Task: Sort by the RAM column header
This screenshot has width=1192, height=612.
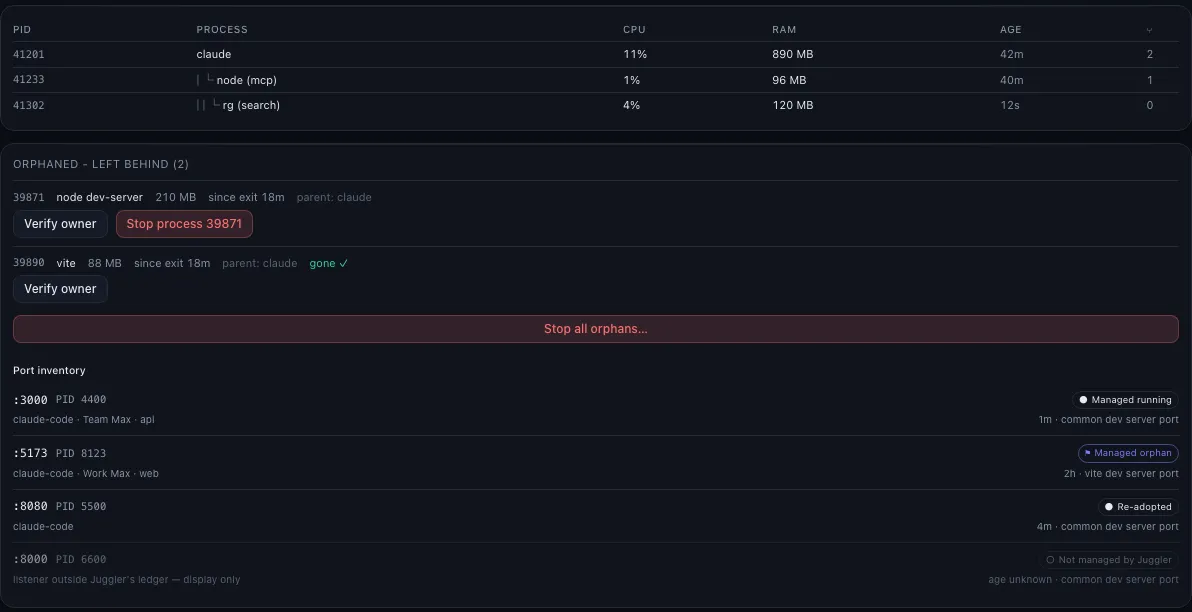Action: [x=784, y=30]
